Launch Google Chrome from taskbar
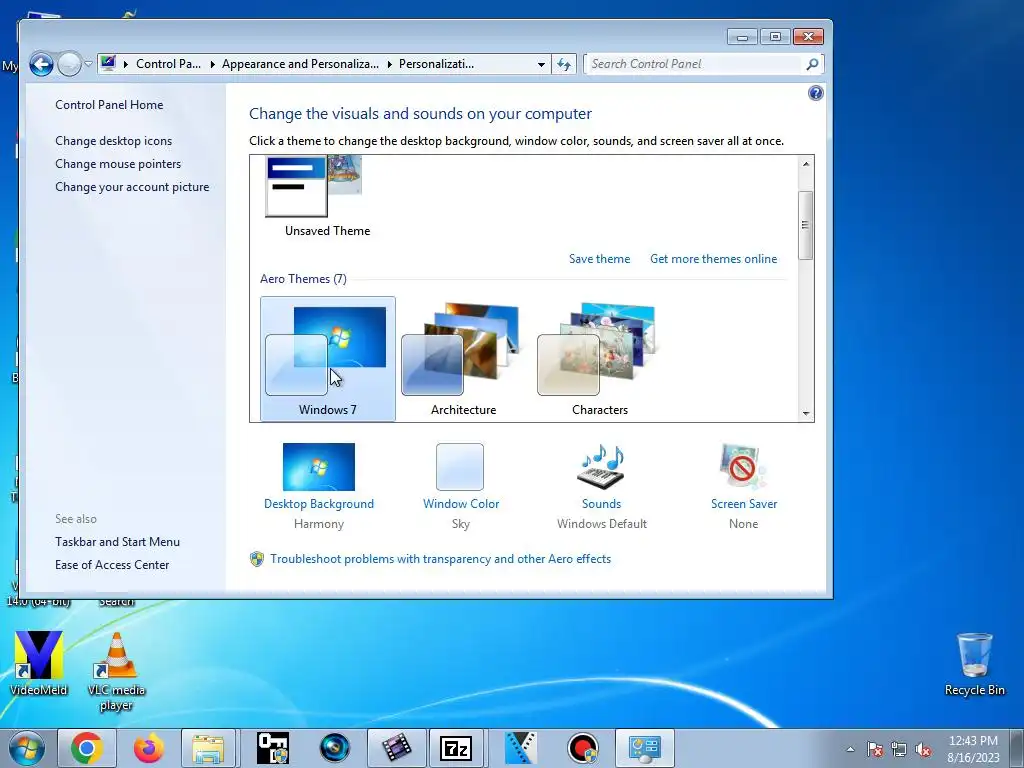This screenshot has width=1024, height=768. click(87, 748)
